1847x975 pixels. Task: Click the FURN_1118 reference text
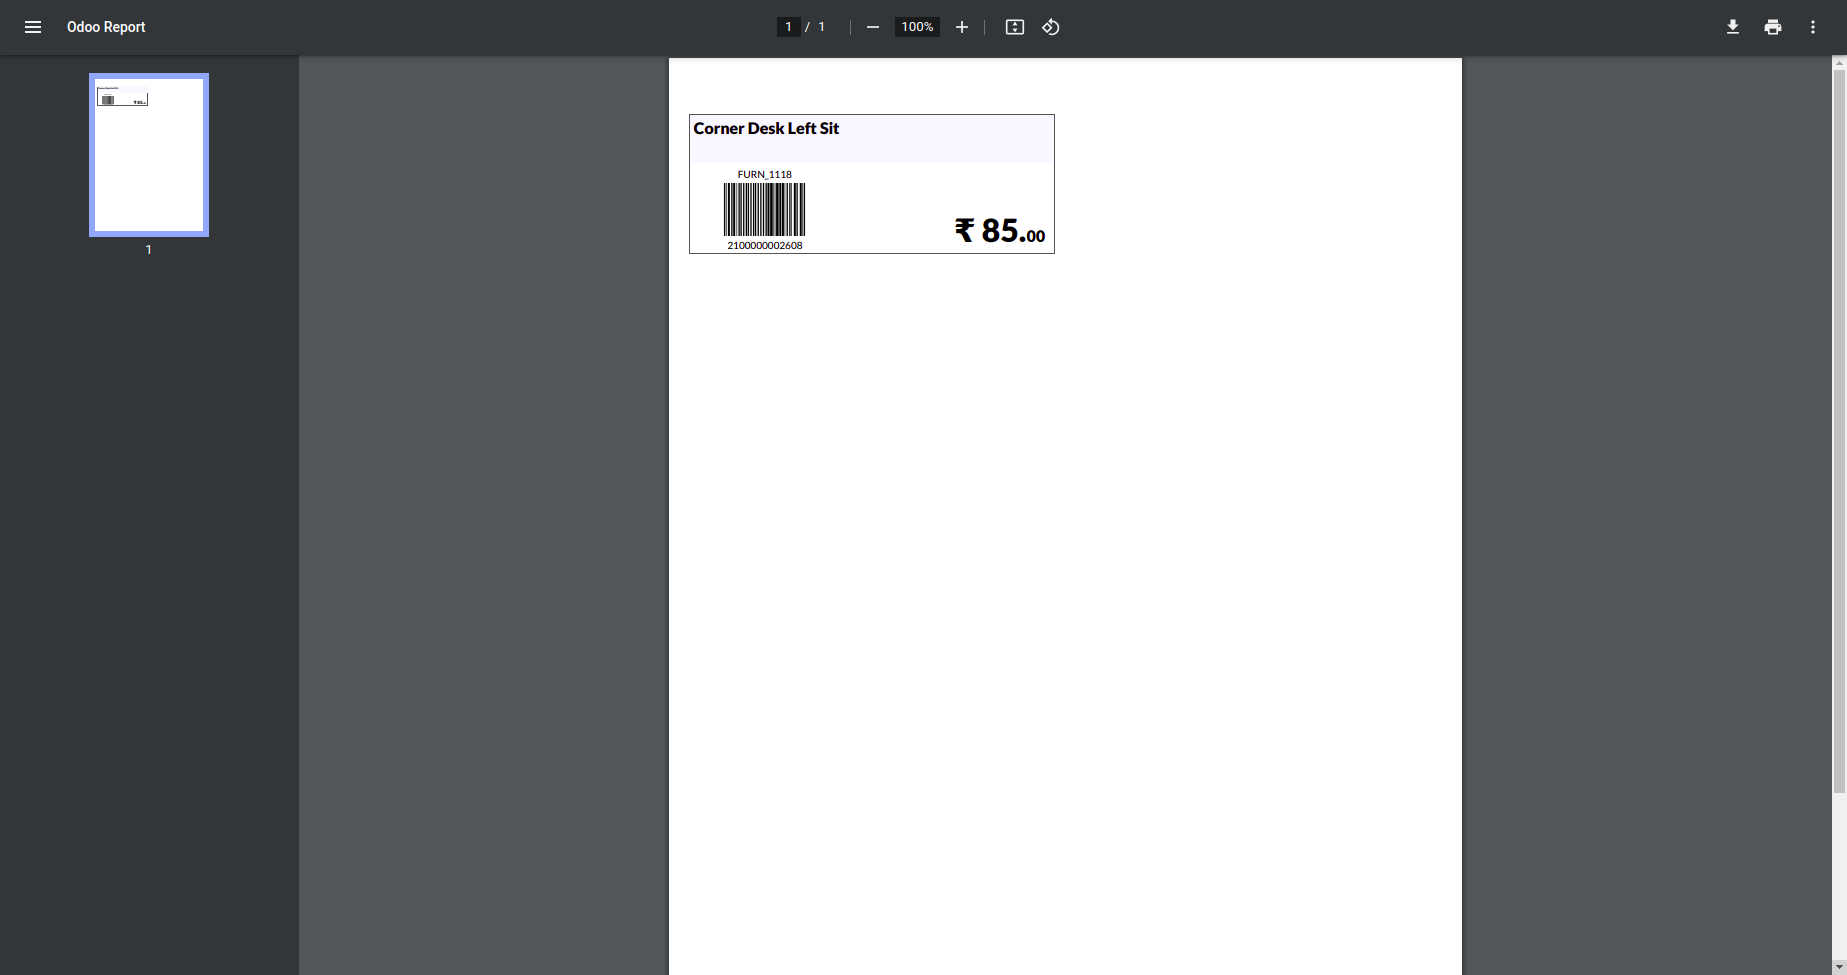(x=765, y=174)
